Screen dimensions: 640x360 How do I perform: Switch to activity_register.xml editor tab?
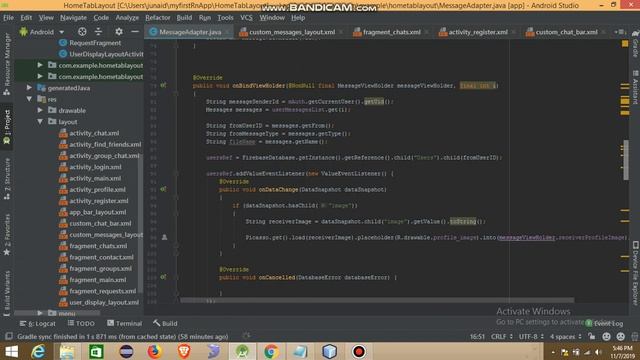pyautogui.click(x=477, y=32)
